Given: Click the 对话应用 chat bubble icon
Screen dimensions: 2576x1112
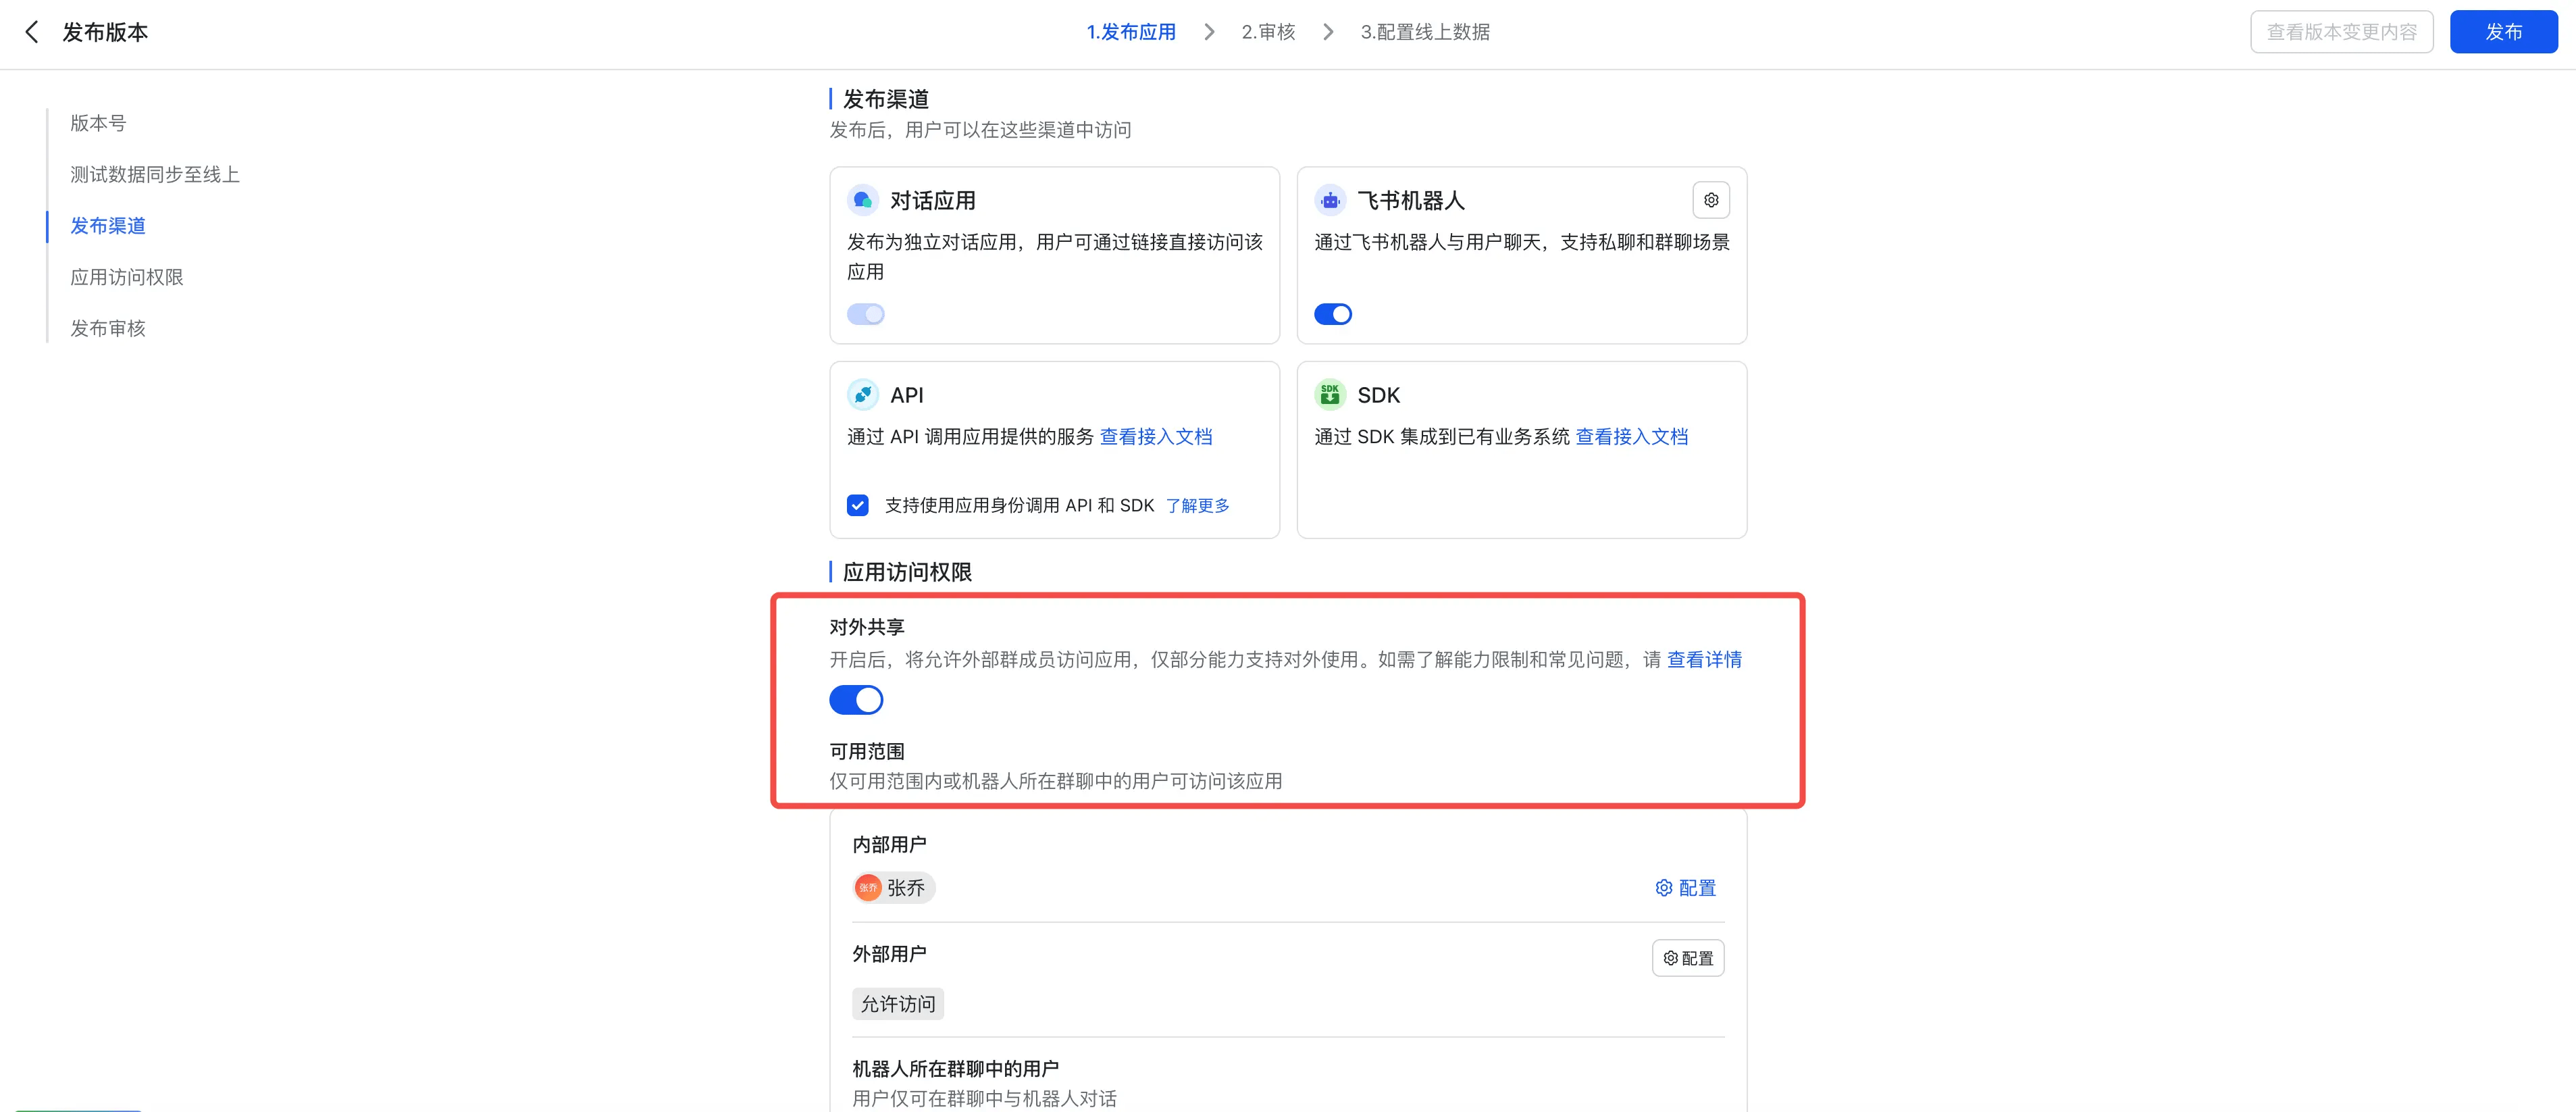Looking at the screenshot, I should click(862, 200).
